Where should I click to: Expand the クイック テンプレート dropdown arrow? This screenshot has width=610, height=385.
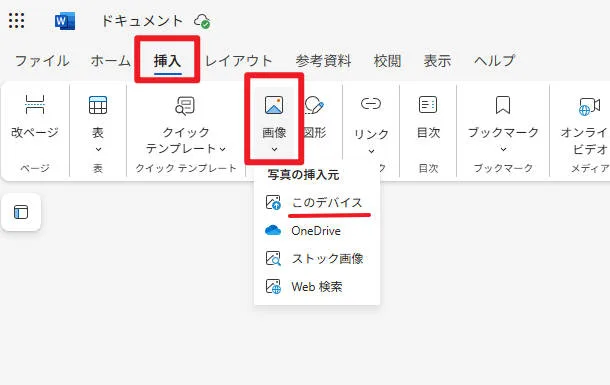point(223,149)
